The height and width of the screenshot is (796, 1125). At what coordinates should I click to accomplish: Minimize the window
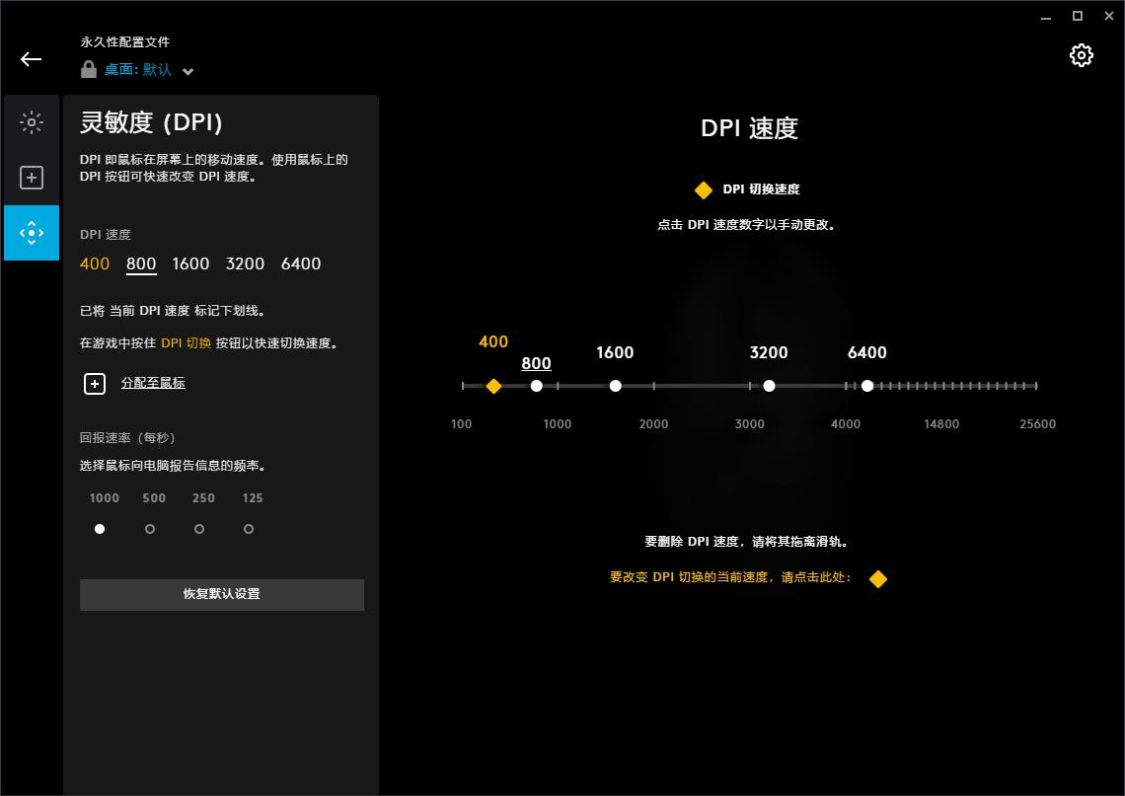pos(1046,17)
